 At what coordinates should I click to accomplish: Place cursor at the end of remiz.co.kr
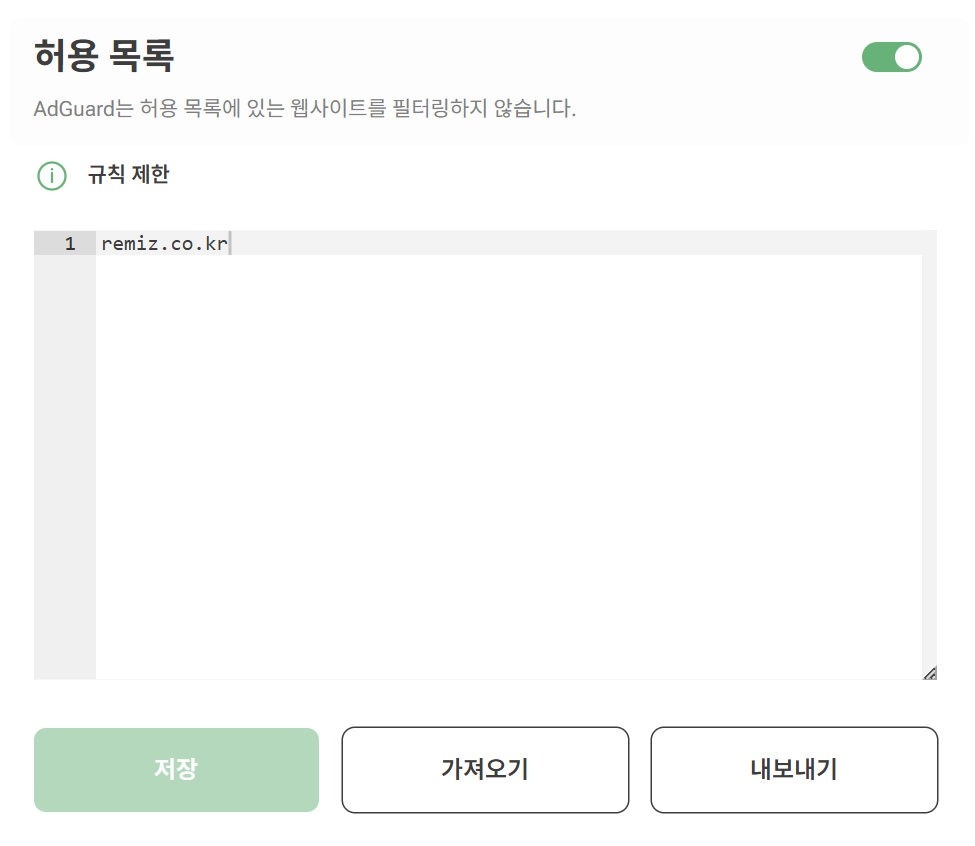click(229, 244)
